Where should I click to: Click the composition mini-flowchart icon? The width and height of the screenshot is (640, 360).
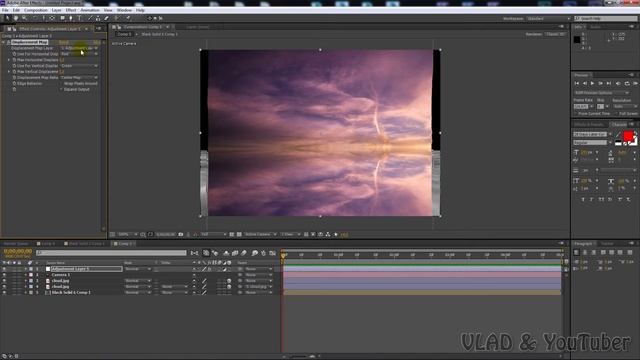[x=194, y=253]
